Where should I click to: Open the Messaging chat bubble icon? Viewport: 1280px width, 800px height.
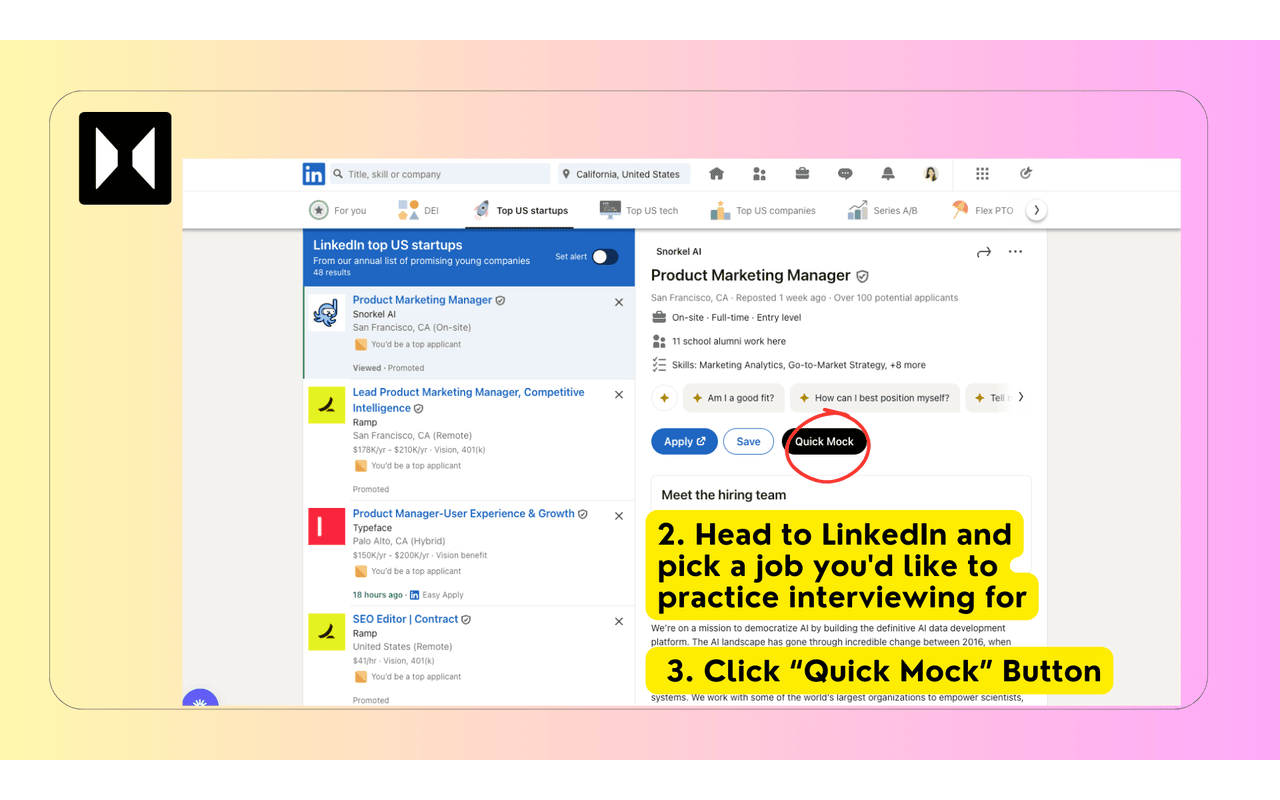[x=845, y=174]
